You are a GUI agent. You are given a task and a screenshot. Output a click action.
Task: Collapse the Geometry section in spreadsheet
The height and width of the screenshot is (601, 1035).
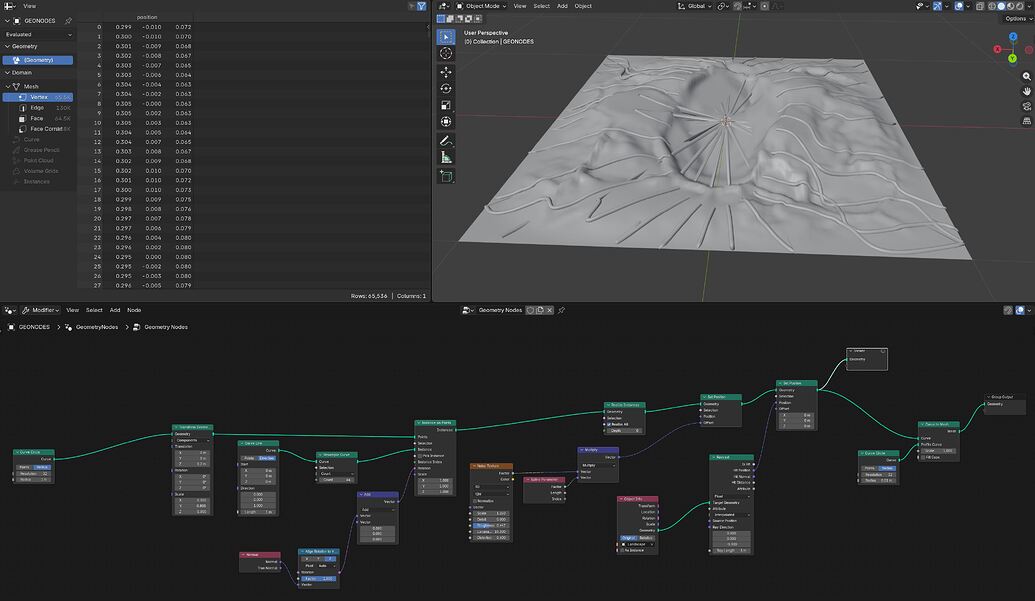click(x=7, y=46)
